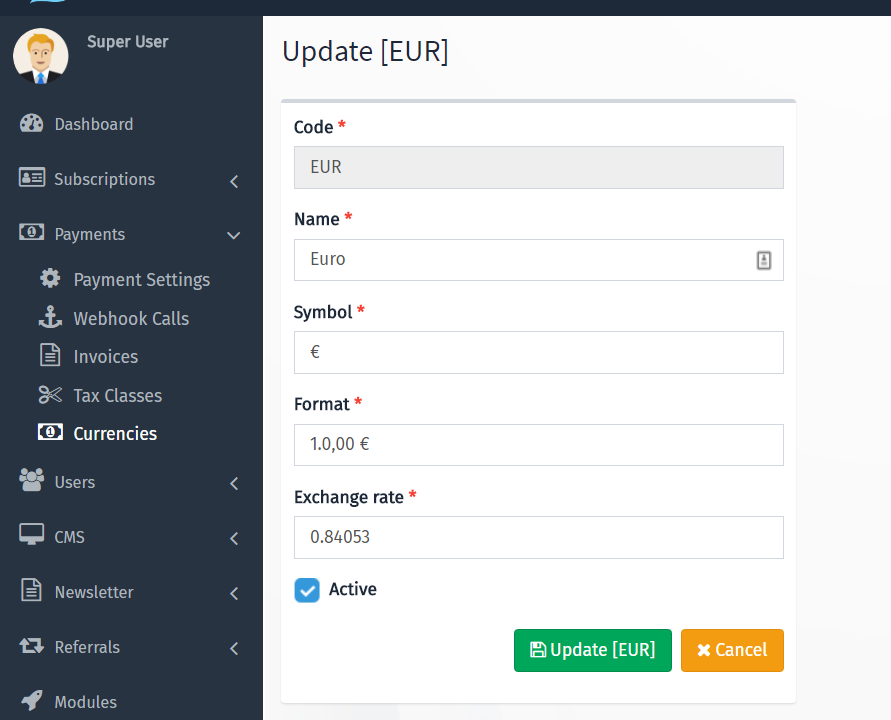Click the Symbol field label
Screen dimensions: 891x720
[323, 312]
